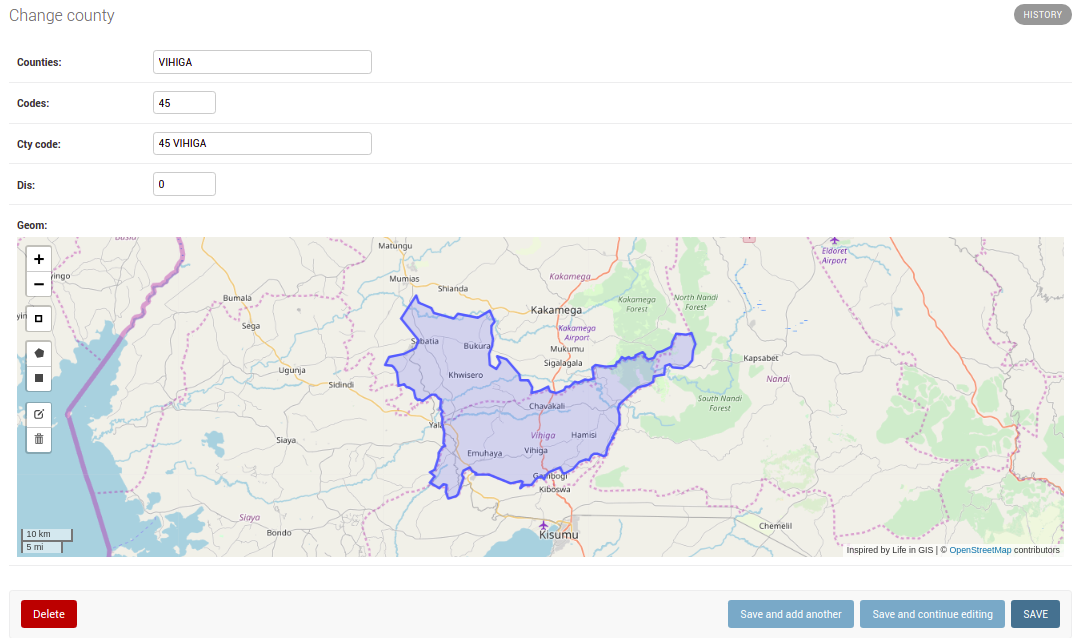Open the HISTORY panel

click(1042, 14)
